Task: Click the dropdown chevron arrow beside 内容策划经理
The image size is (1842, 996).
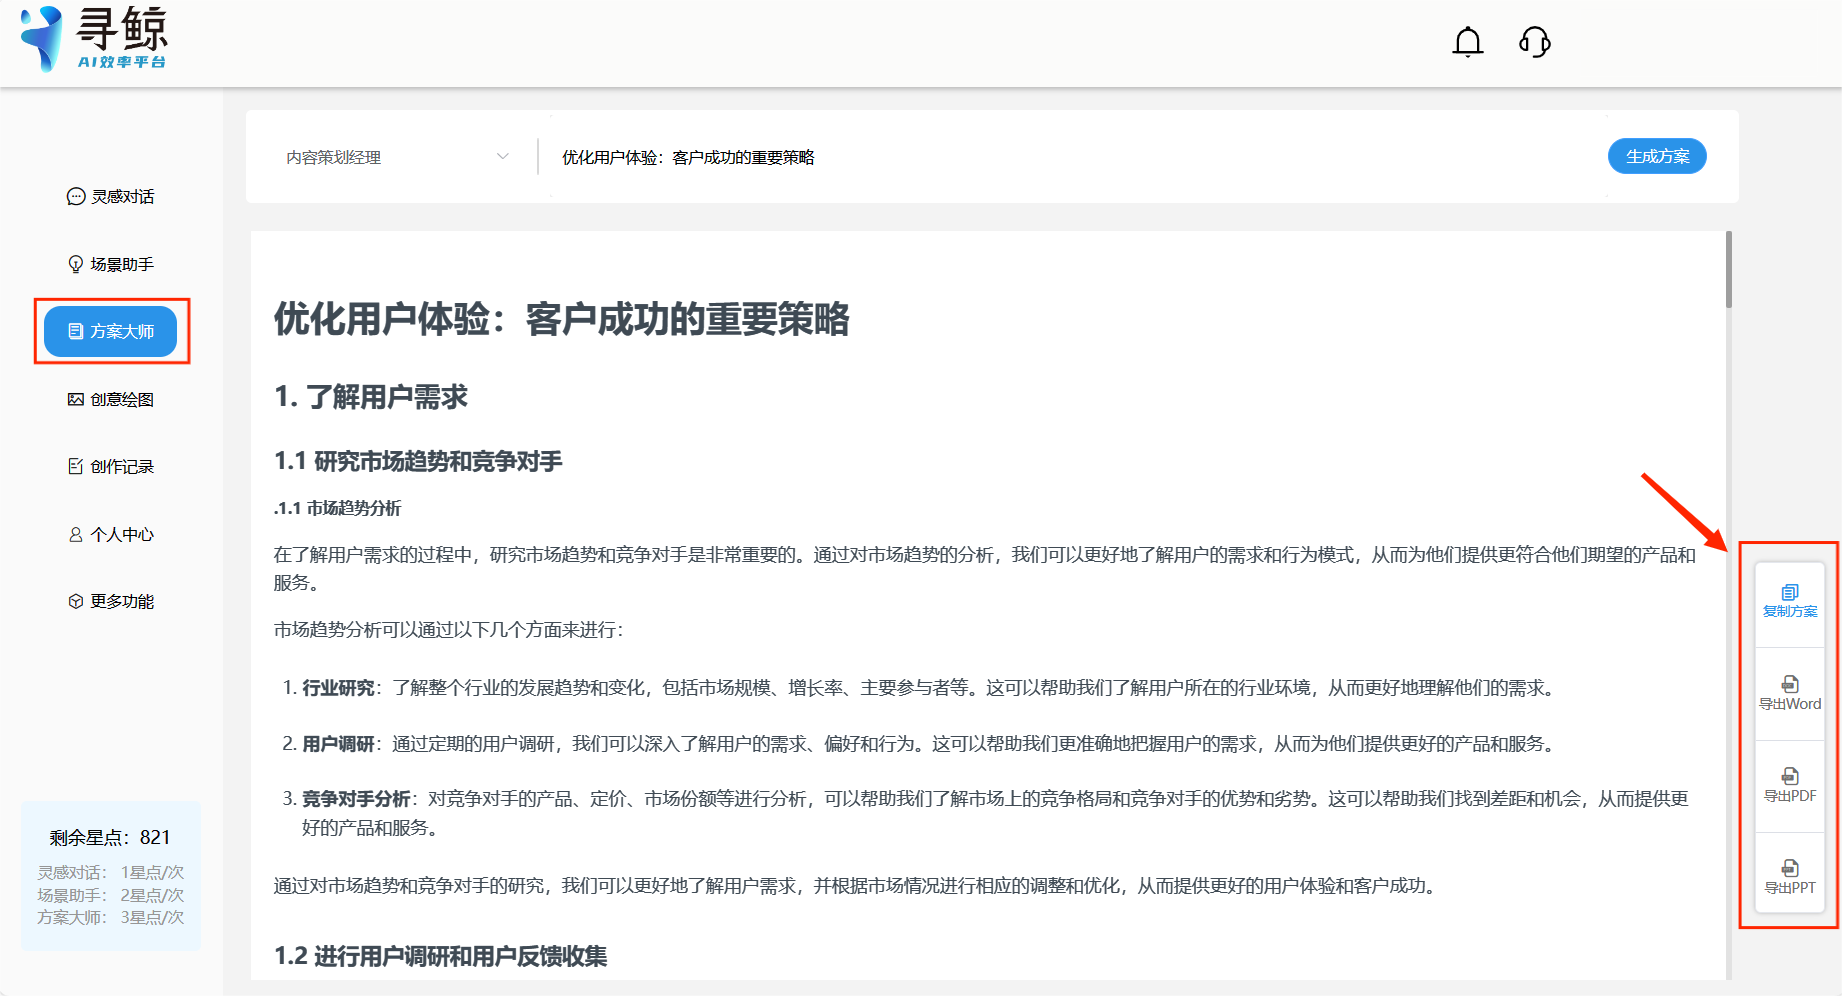Action: pos(503,157)
